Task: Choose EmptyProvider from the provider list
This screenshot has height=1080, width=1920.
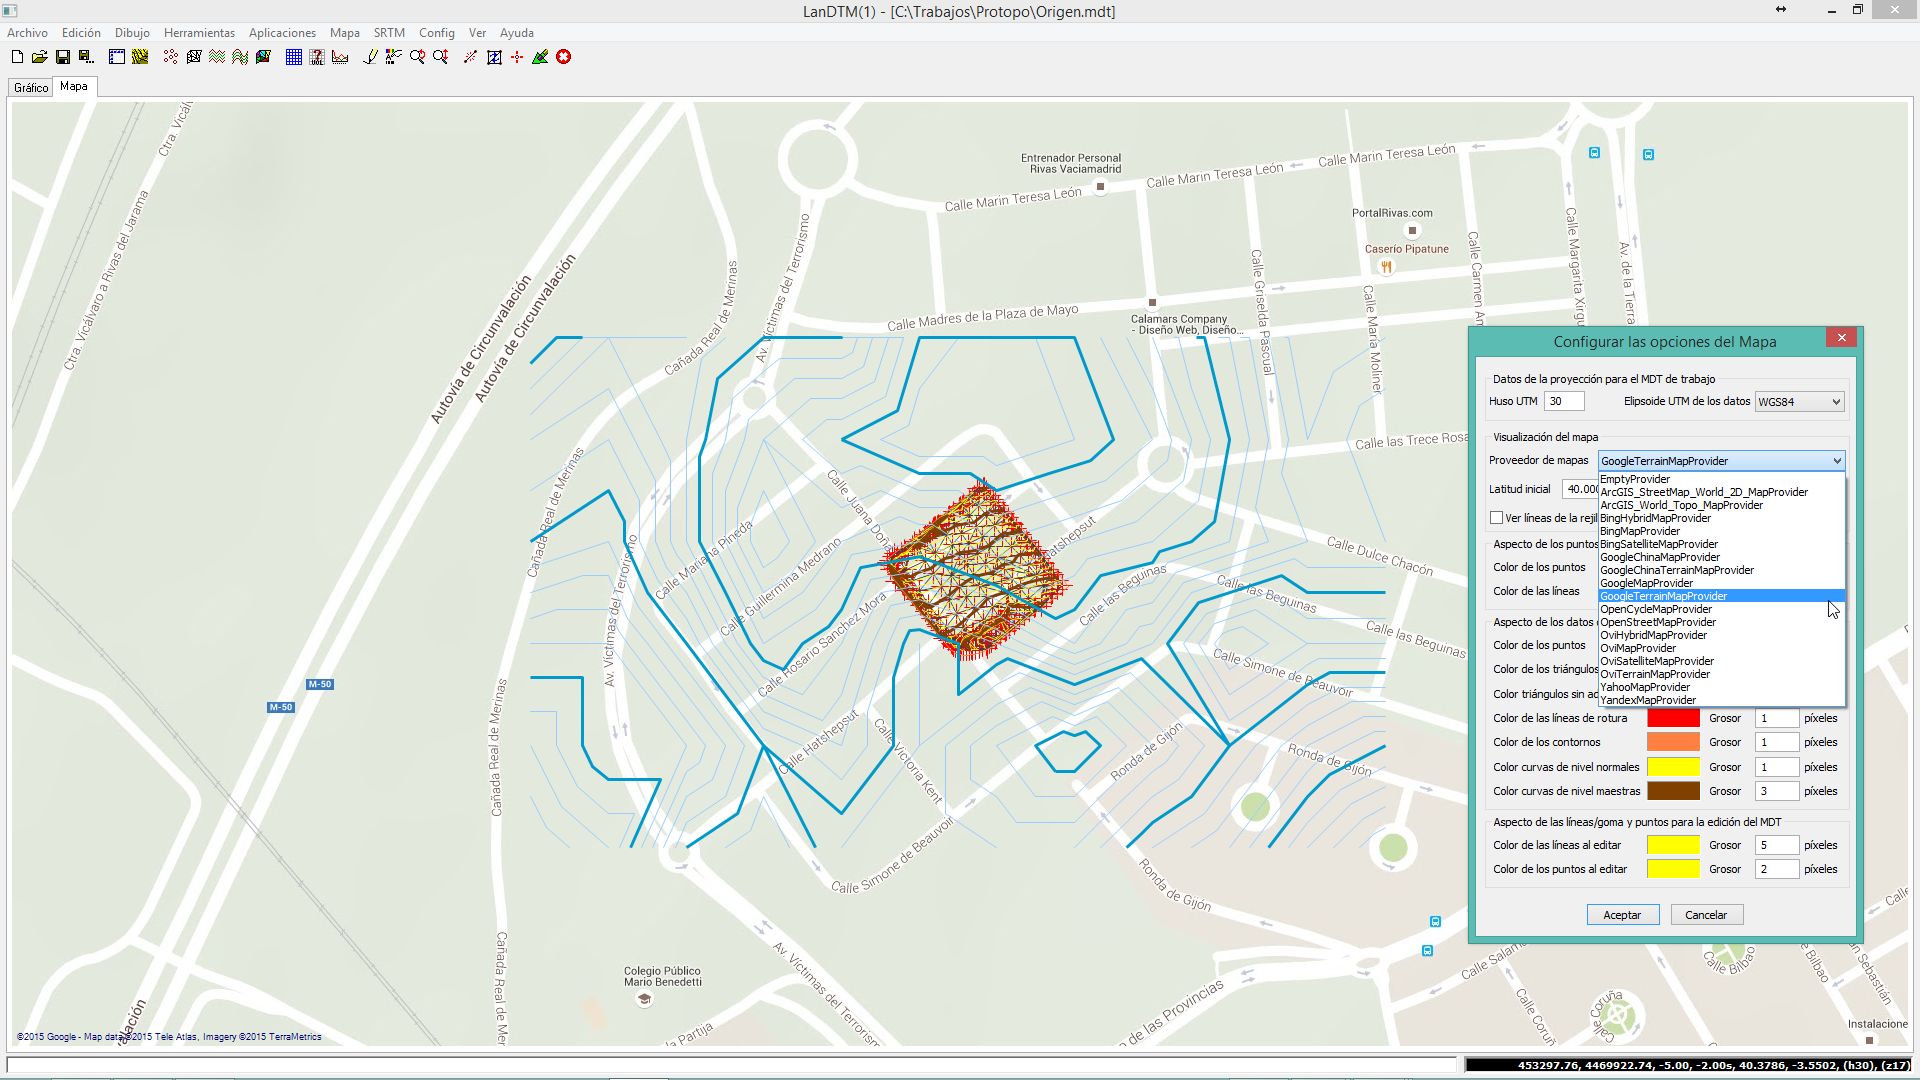Action: click(1721, 479)
